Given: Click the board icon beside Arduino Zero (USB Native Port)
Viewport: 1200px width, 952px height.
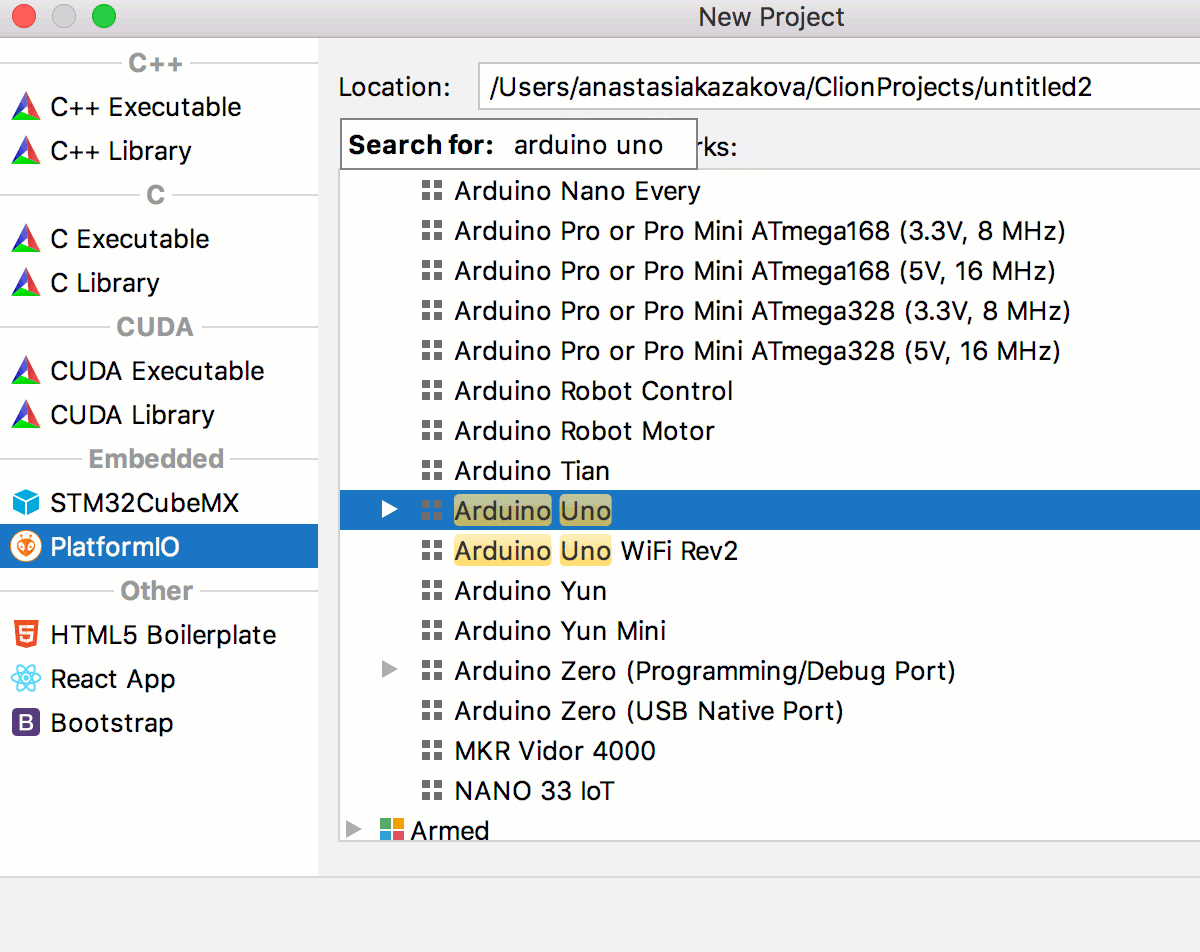Looking at the screenshot, I should point(432,711).
